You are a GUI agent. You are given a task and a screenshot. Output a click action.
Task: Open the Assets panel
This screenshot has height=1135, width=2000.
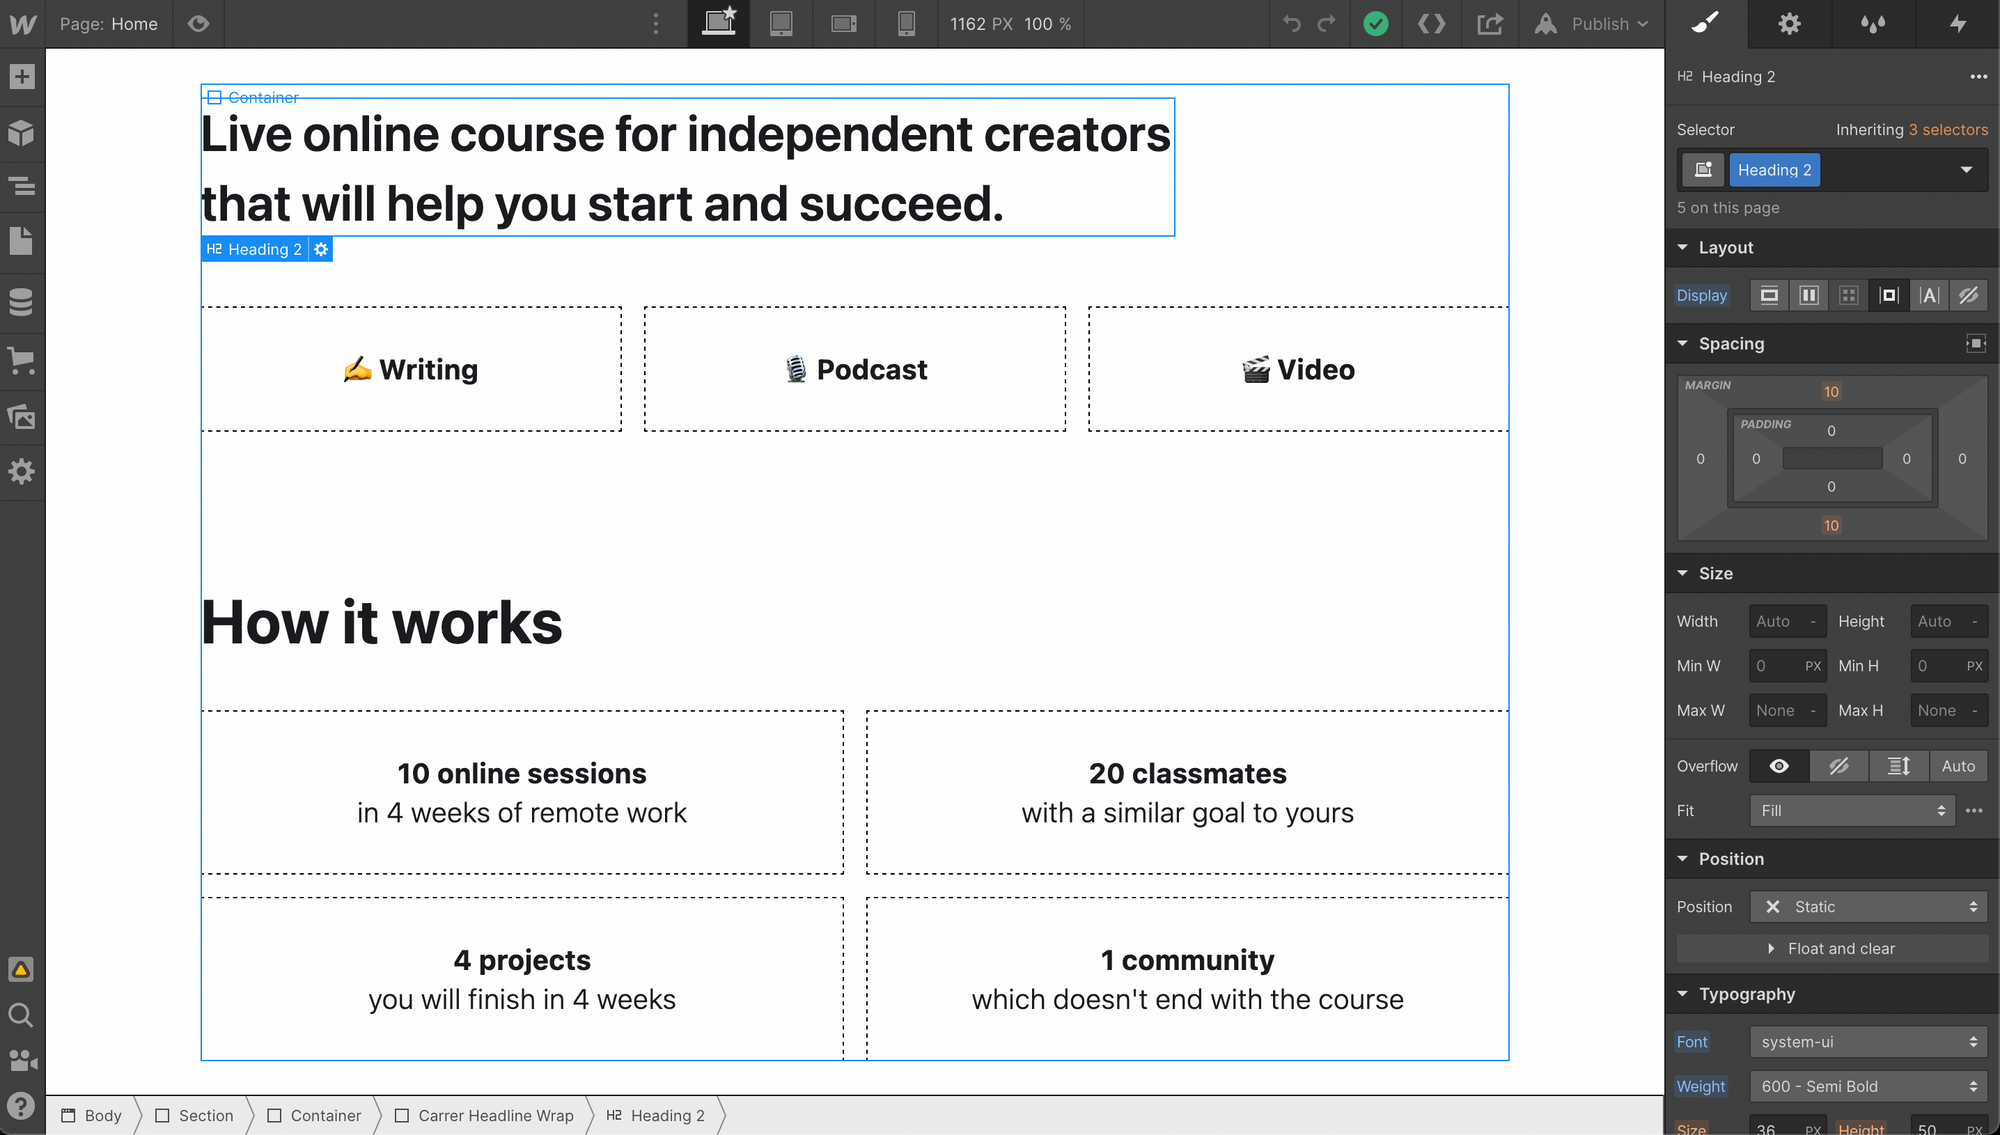click(x=22, y=416)
